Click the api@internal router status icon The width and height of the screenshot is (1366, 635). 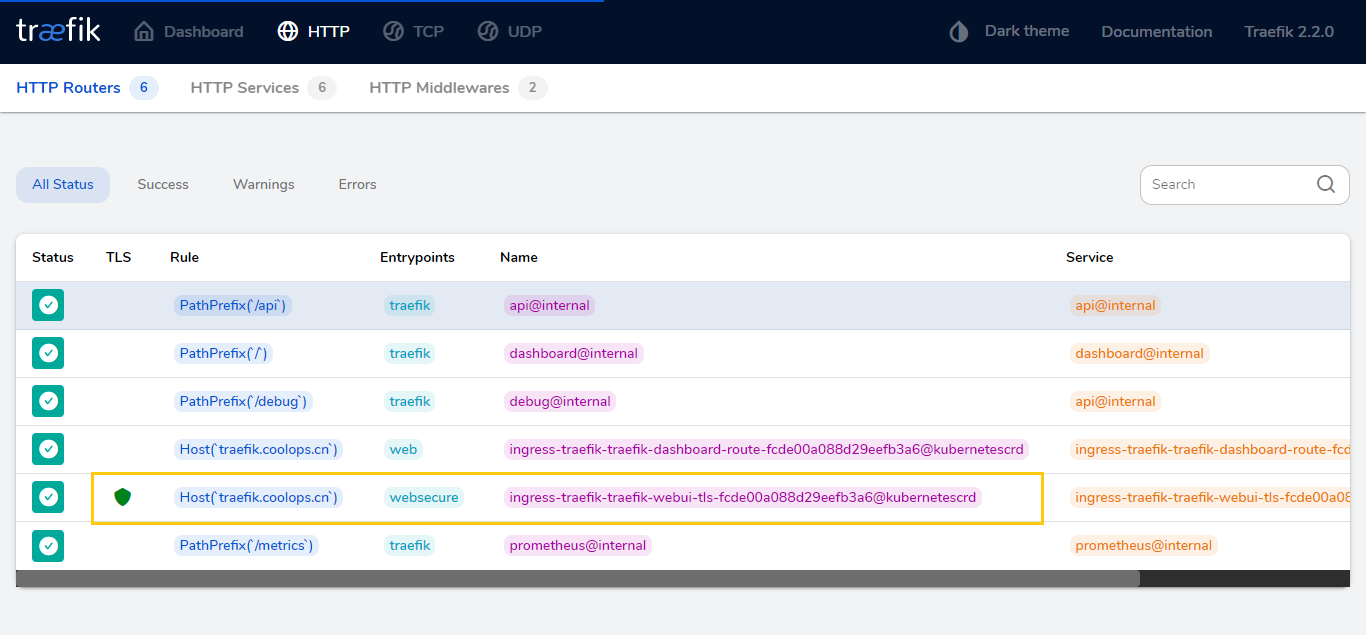point(48,305)
